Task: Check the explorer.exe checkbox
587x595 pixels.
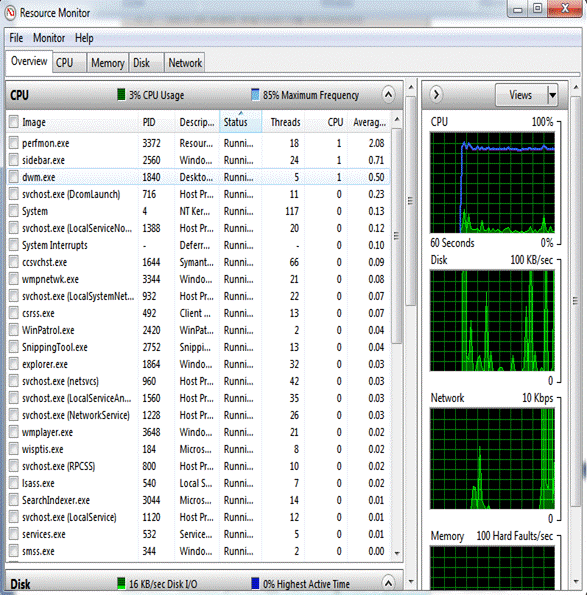Action: pyautogui.click(x=14, y=364)
